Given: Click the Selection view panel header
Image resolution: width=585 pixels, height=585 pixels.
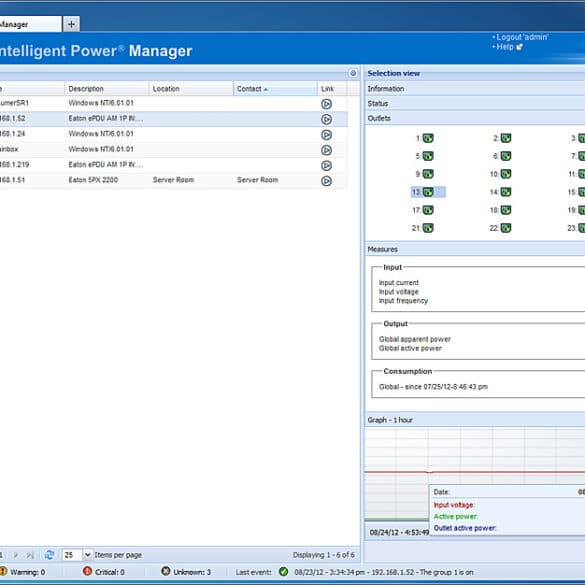Looking at the screenshot, I should click(x=475, y=73).
